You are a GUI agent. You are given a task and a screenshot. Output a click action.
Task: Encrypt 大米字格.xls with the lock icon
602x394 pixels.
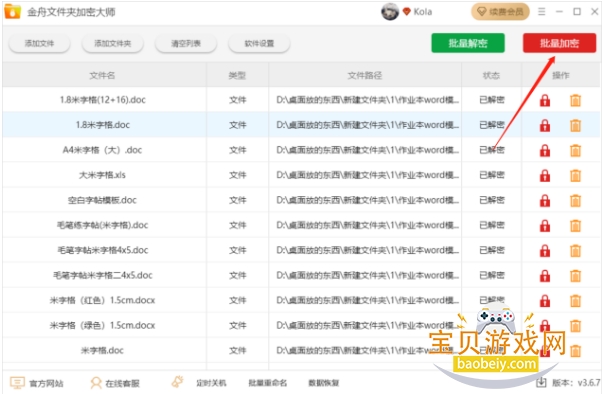(x=545, y=175)
